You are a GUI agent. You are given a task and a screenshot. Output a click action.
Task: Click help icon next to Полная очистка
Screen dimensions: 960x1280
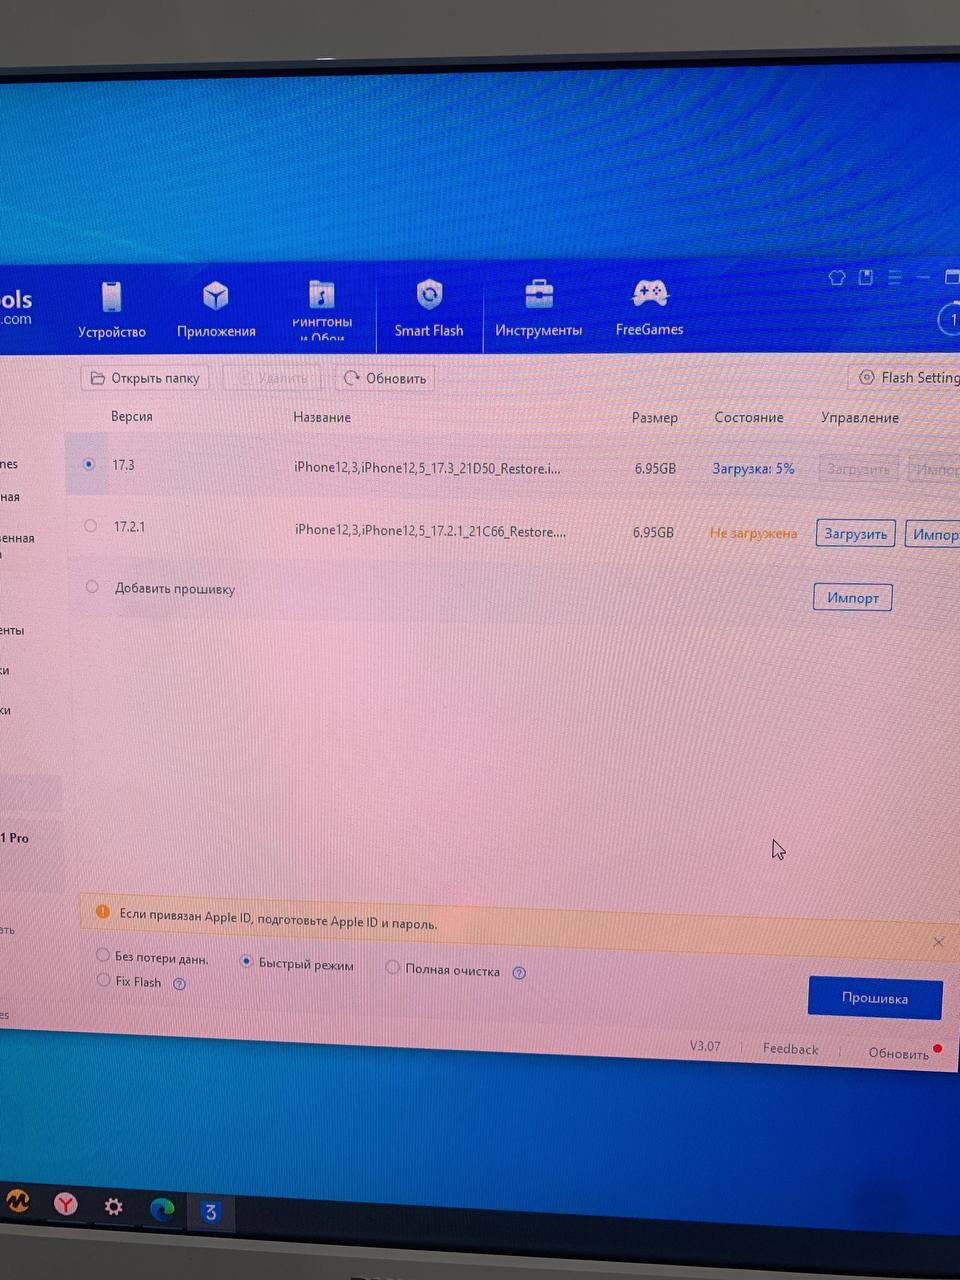519,973
